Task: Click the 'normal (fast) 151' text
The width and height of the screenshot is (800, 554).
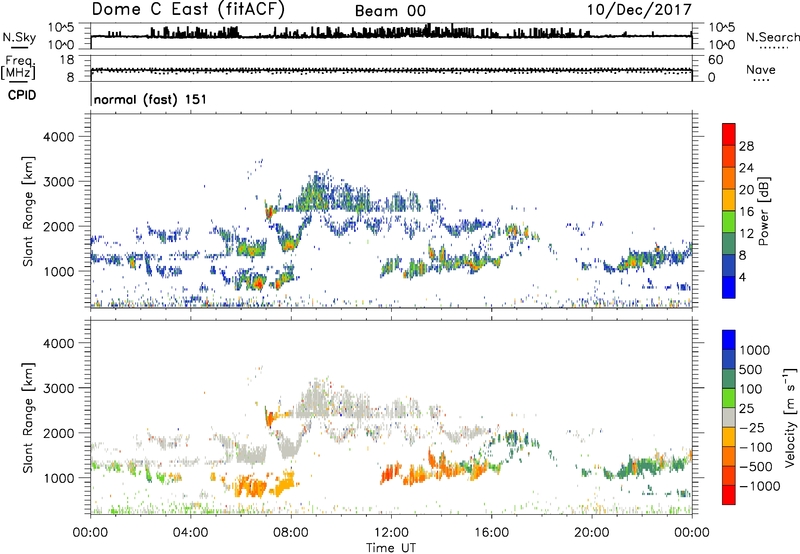Action: coord(151,99)
